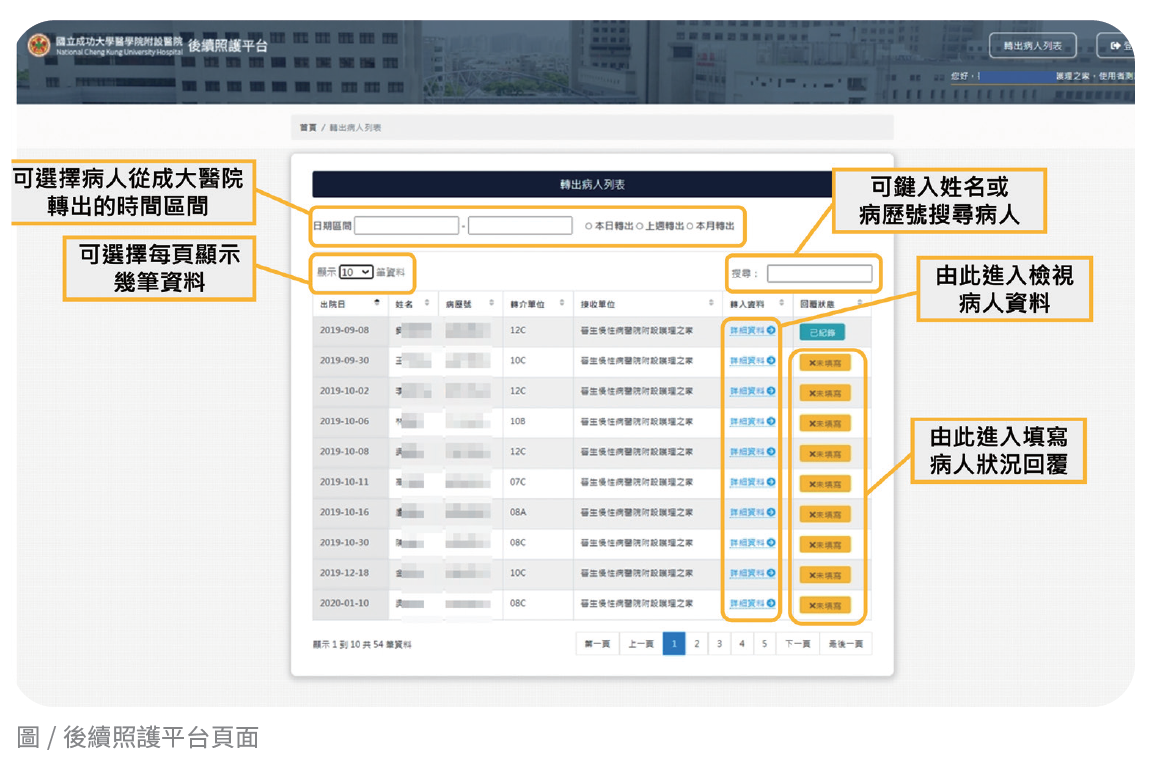Click arrow icon beside 詳細資料 for 2019-09-08 row

tap(771, 330)
